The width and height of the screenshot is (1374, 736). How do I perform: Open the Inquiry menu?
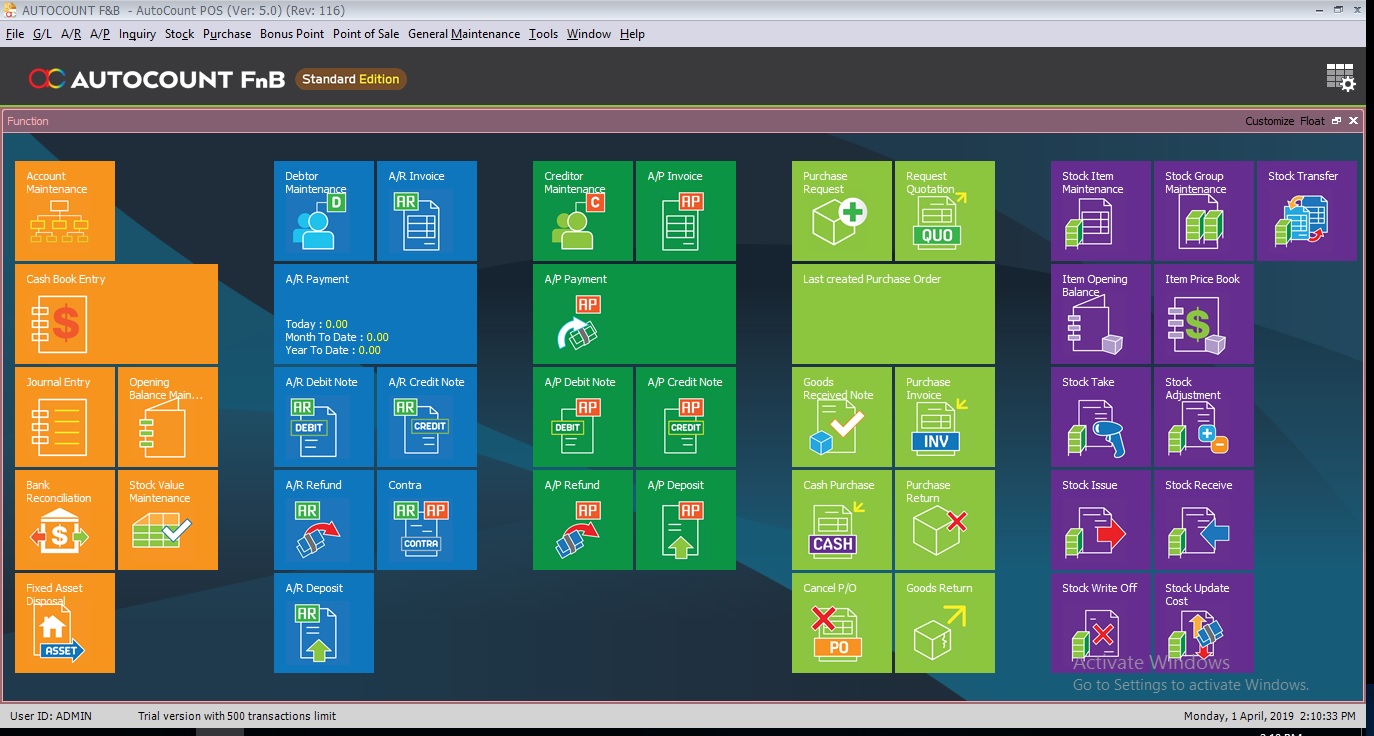click(137, 34)
